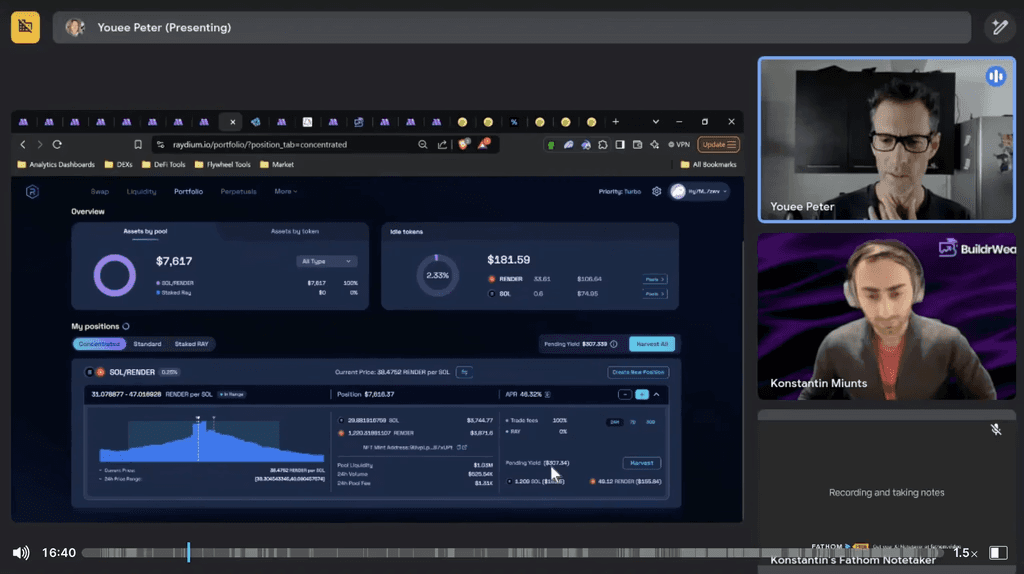
Task: Open the tab search chevron in the tab strip
Action: [x=656, y=121]
